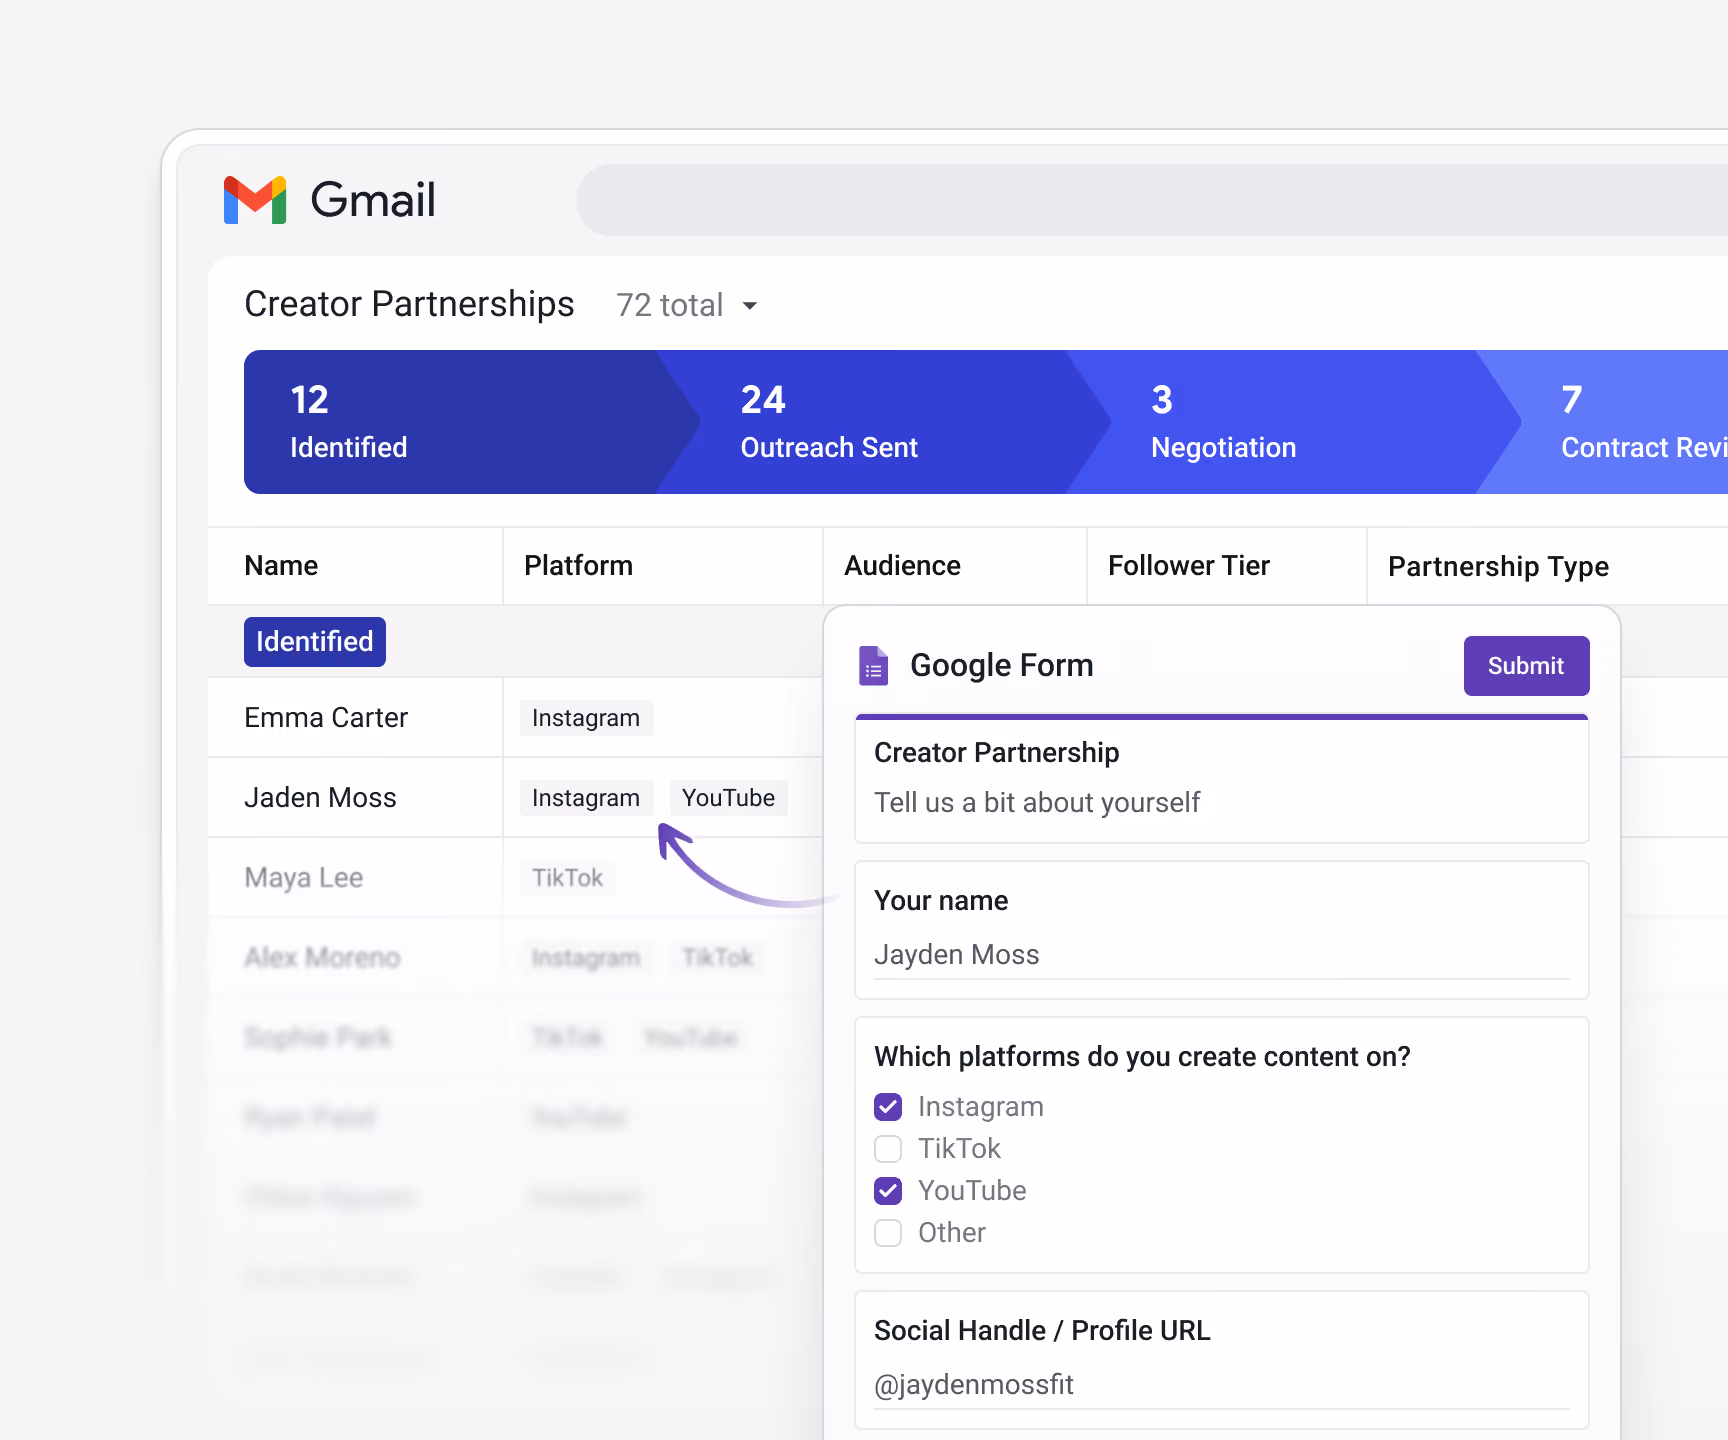Viewport: 1728px width, 1440px height.
Task: Click the Social Handle field @jaydenmossfit
Action: pyautogui.click(x=1222, y=1386)
